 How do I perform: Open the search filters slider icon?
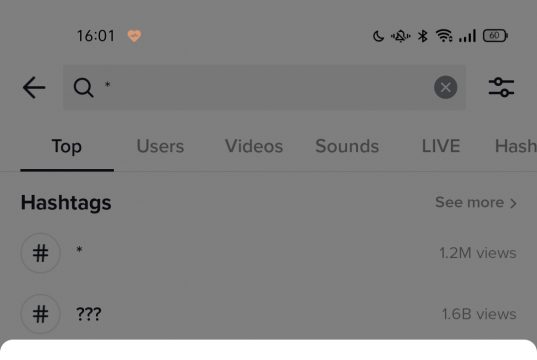501,87
